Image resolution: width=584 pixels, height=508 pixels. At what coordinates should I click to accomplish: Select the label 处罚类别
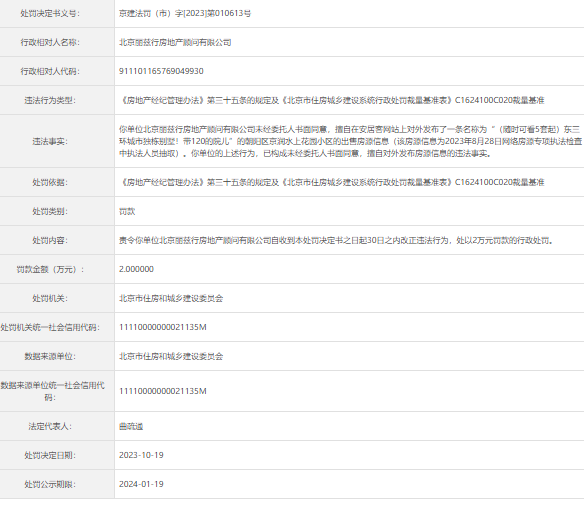pyautogui.click(x=50, y=212)
